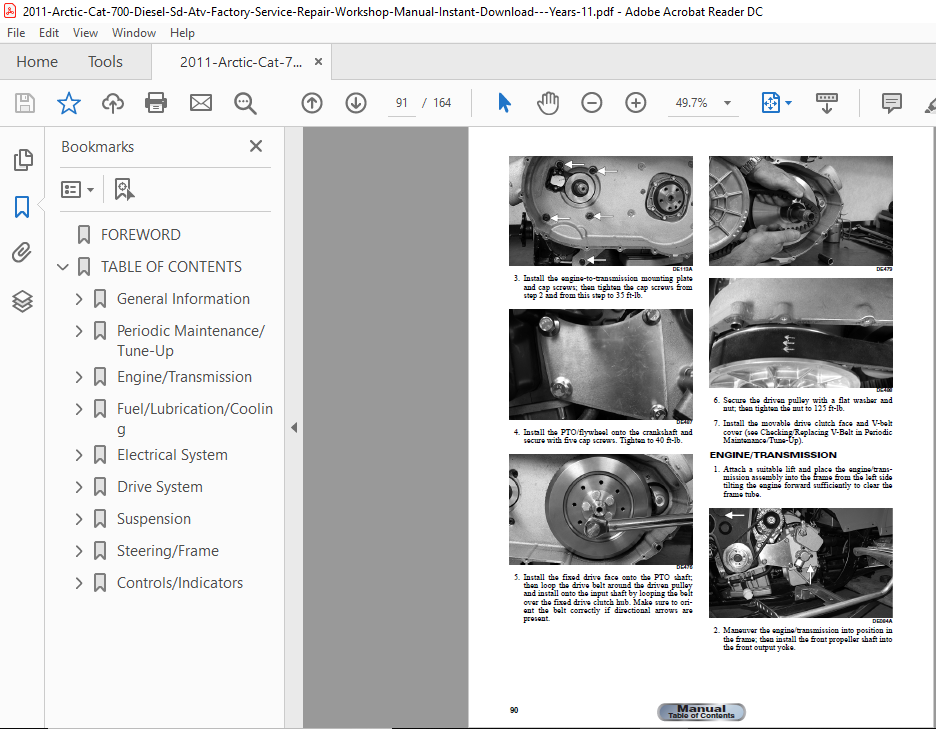The height and width of the screenshot is (729, 936).
Task: Toggle the Bookmarks panel icon
Action: tap(22, 207)
